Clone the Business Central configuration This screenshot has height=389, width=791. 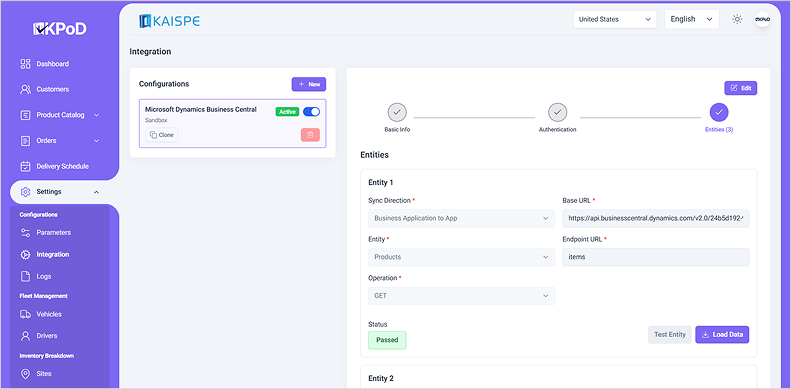[161, 135]
